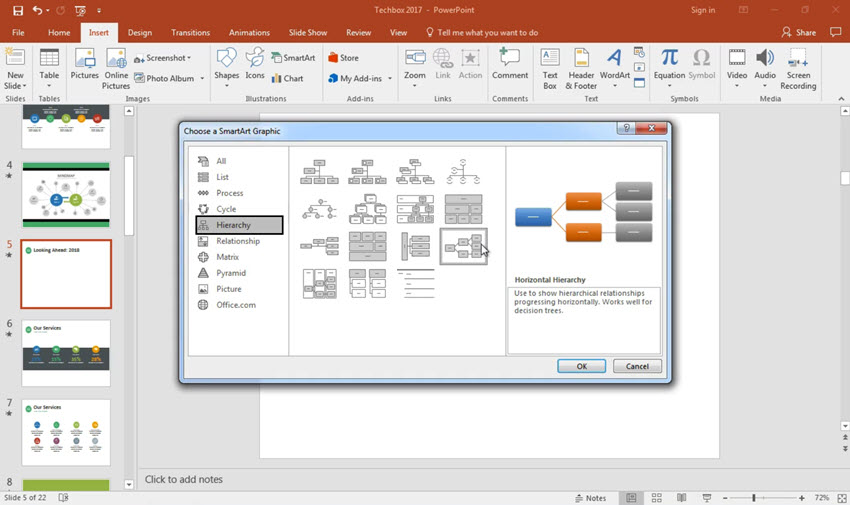The width and height of the screenshot is (850, 505).
Task: Click the Chart button in Illustrations group
Action: (286, 78)
